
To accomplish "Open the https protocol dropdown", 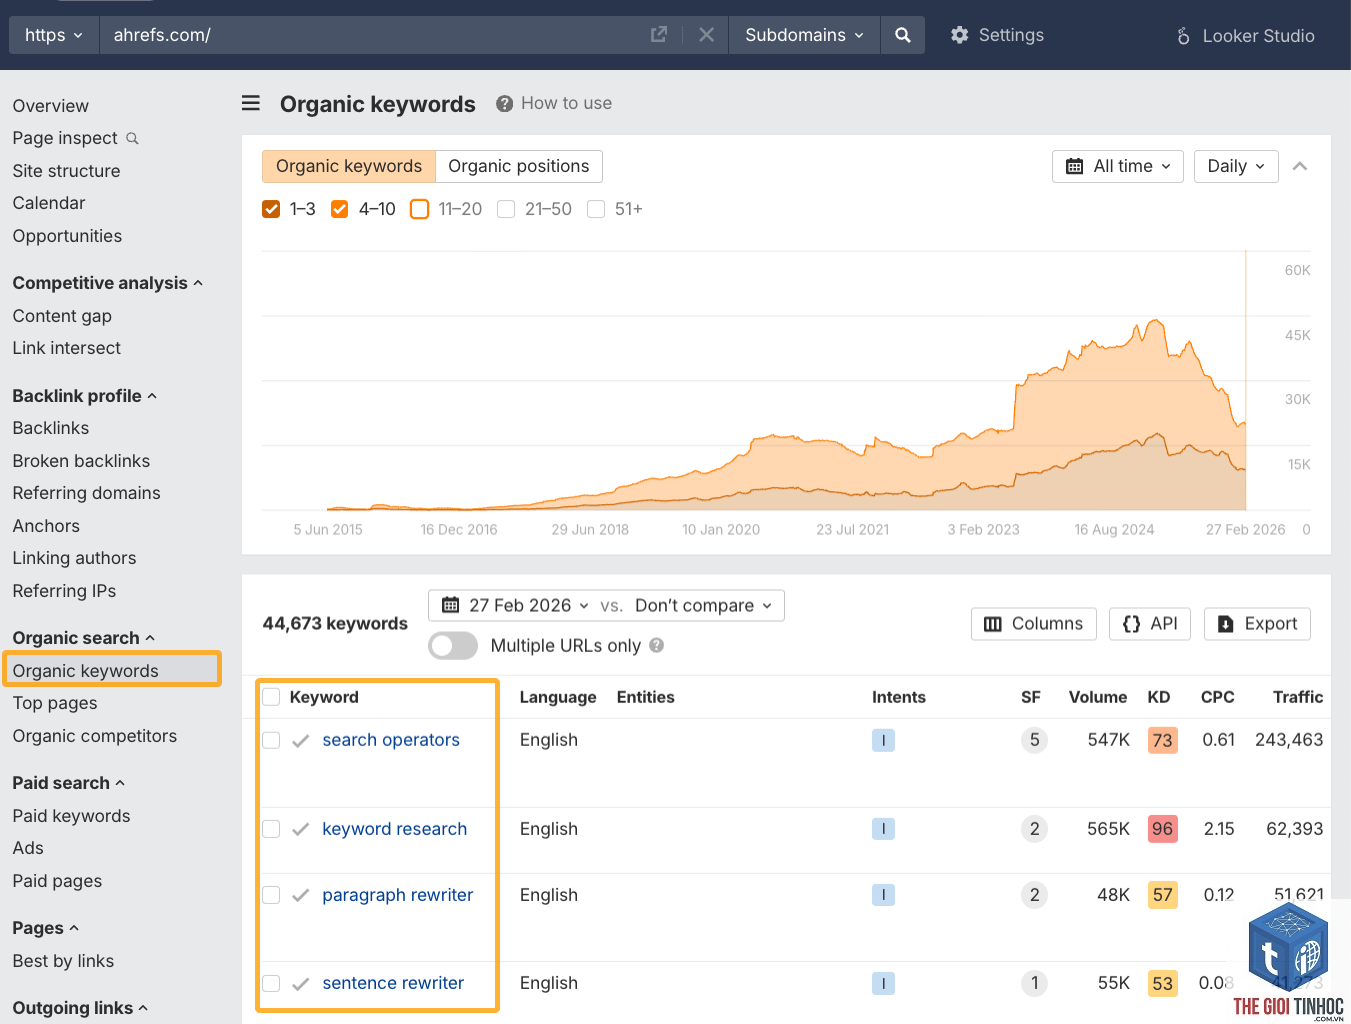I will click(x=54, y=35).
